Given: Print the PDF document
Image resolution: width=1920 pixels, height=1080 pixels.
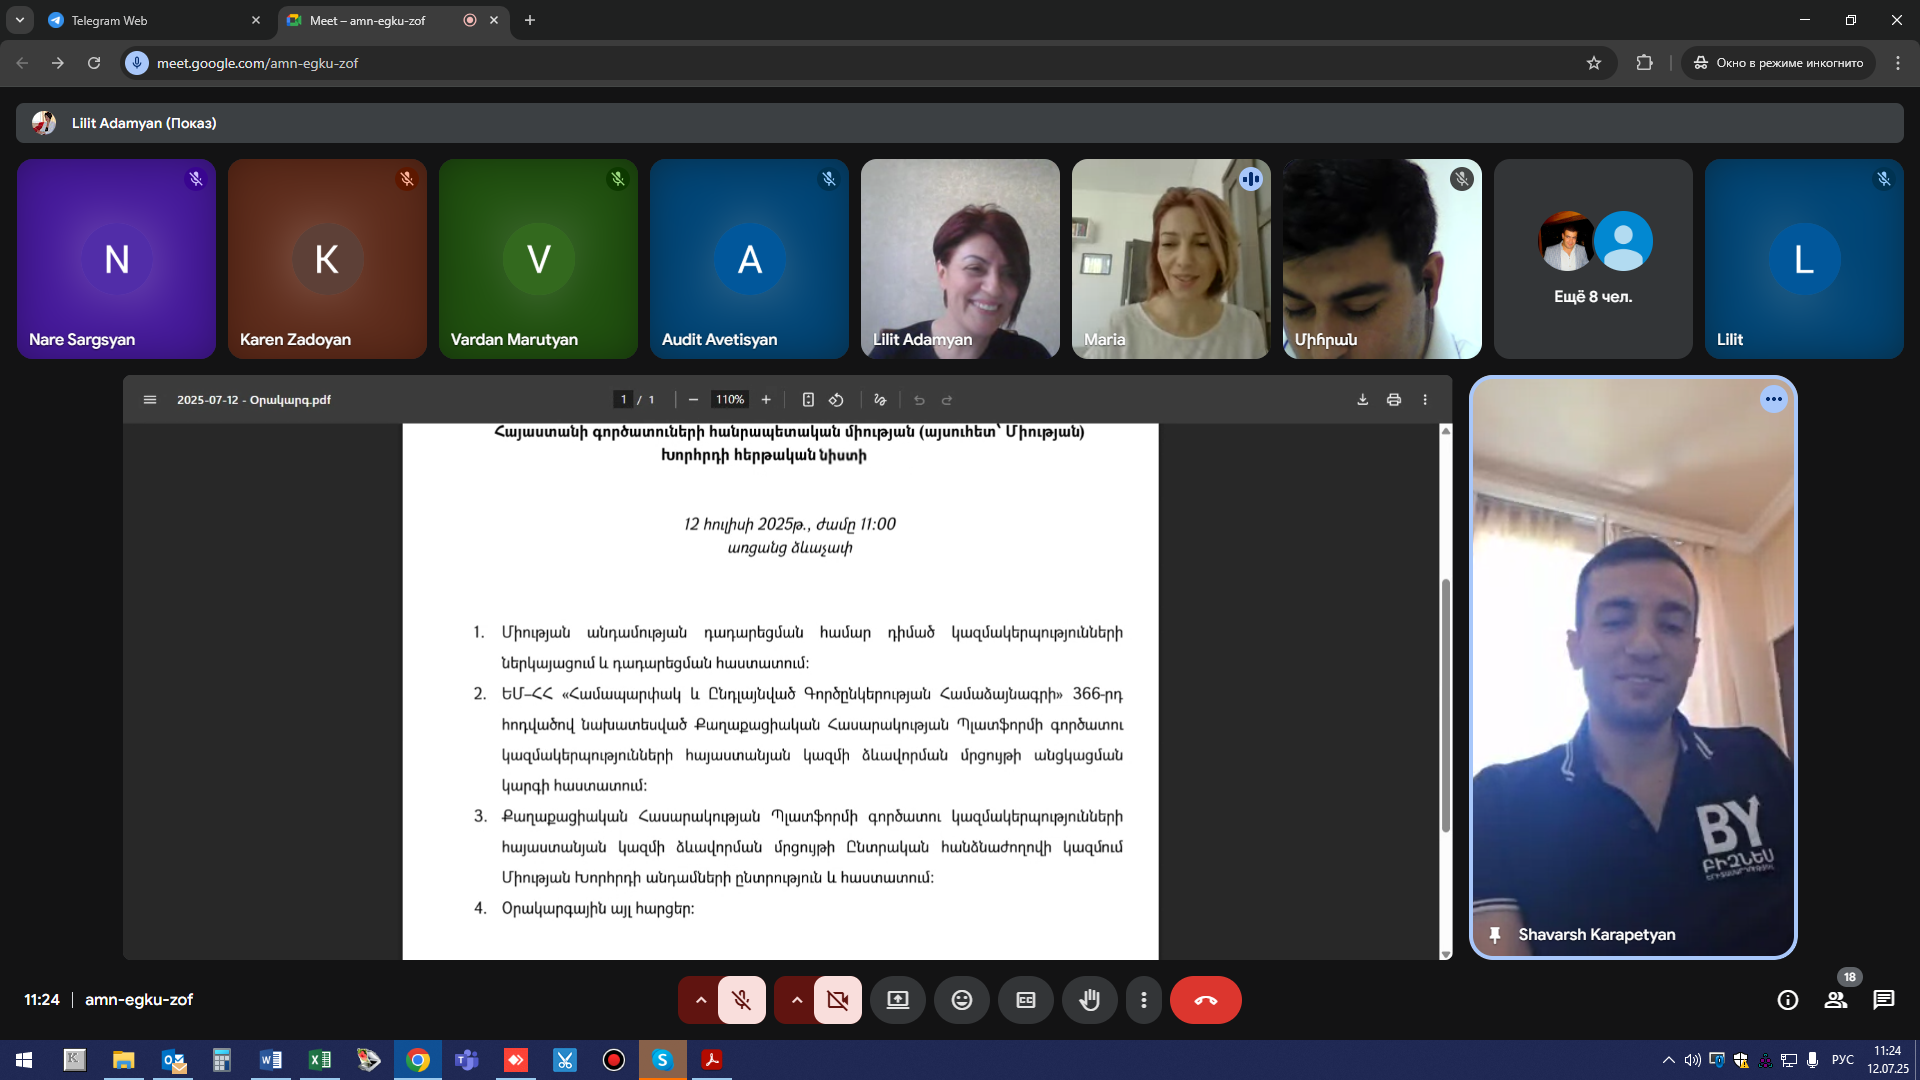Looking at the screenshot, I should point(1394,400).
